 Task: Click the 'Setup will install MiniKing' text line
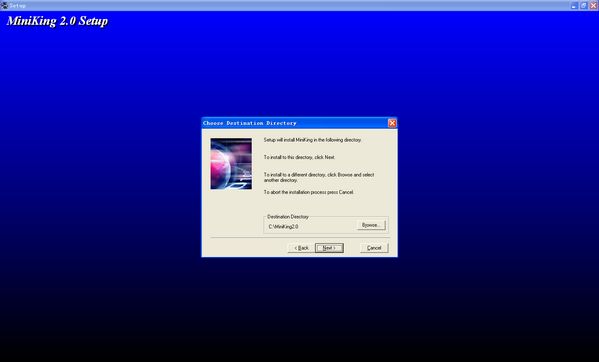312,140
